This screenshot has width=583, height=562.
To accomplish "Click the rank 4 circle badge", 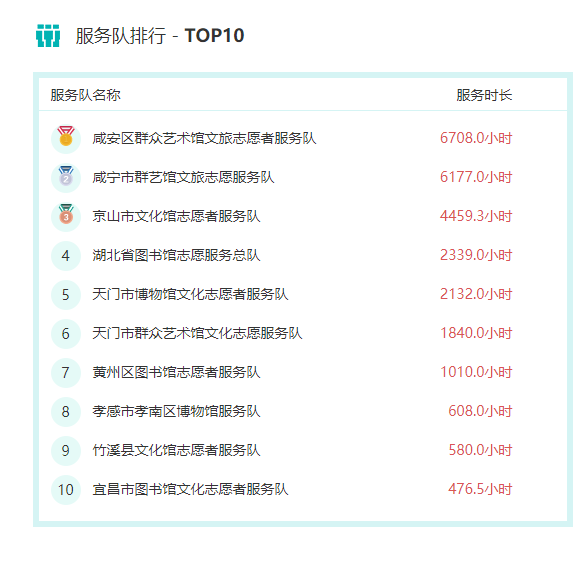I will click(66, 255).
